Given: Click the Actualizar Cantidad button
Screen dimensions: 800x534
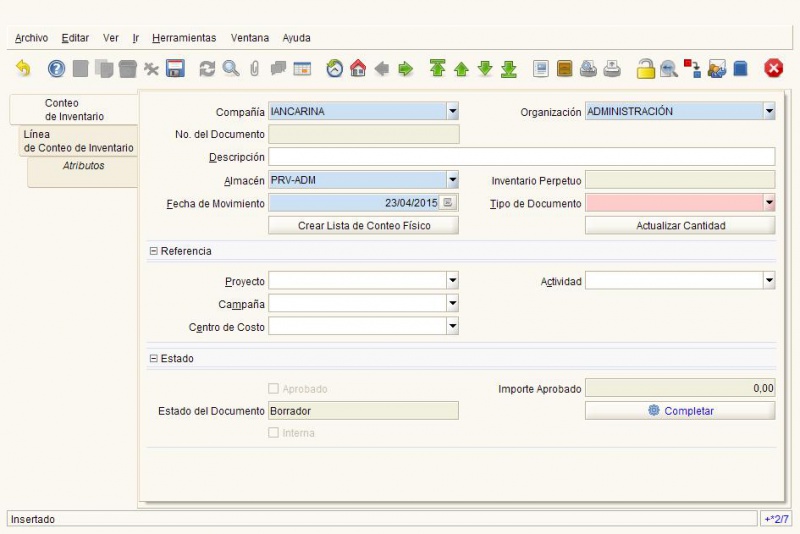Looking at the screenshot, I should click(x=680, y=225).
